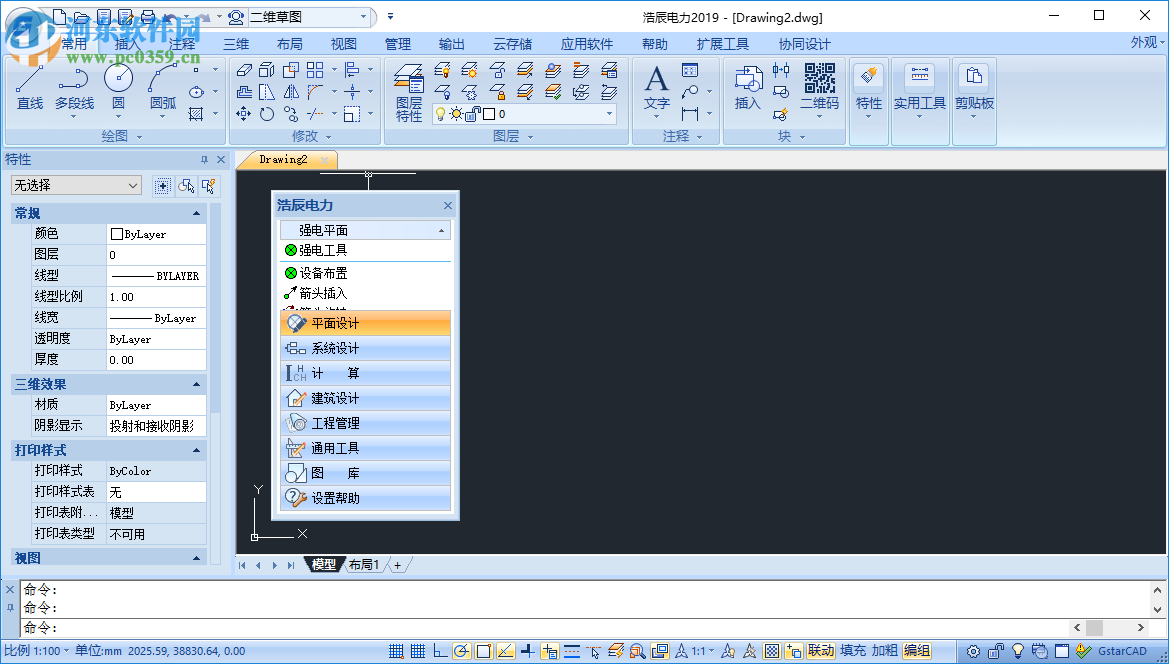
Task: Click the Hatch tool in 绘图 panel
Action: point(196,114)
